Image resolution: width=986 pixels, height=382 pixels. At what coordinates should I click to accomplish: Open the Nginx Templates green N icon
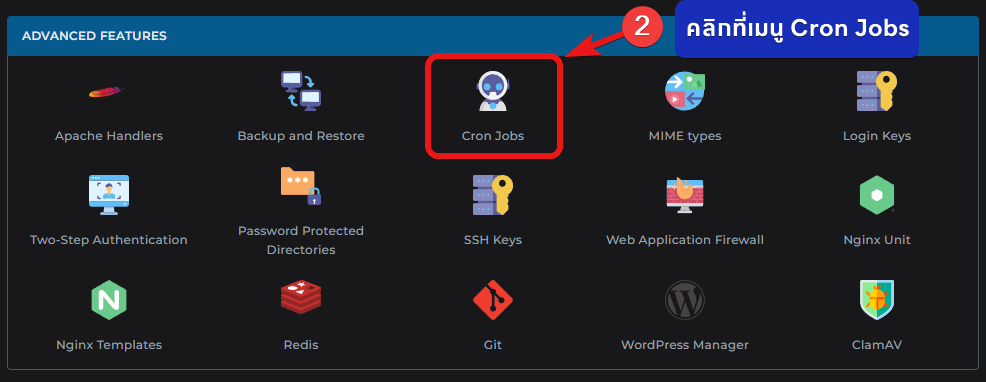pyautogui.click(x=109, y=300)
